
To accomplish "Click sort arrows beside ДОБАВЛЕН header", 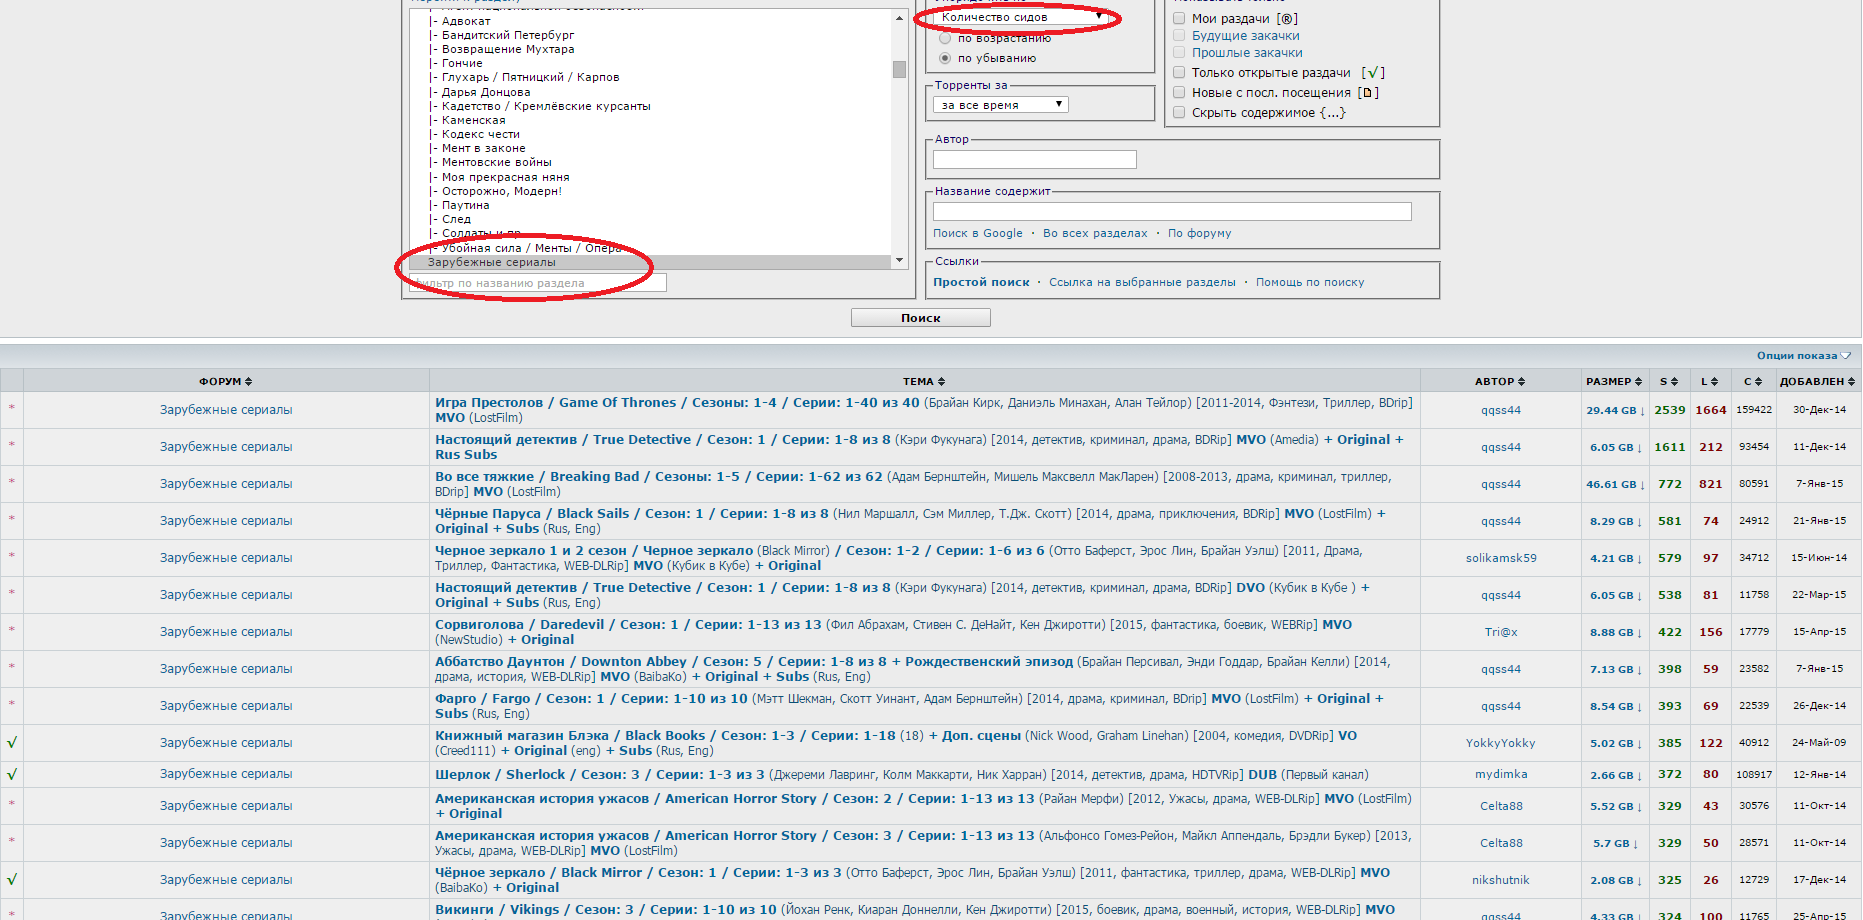I will [x=1851, y=381].
